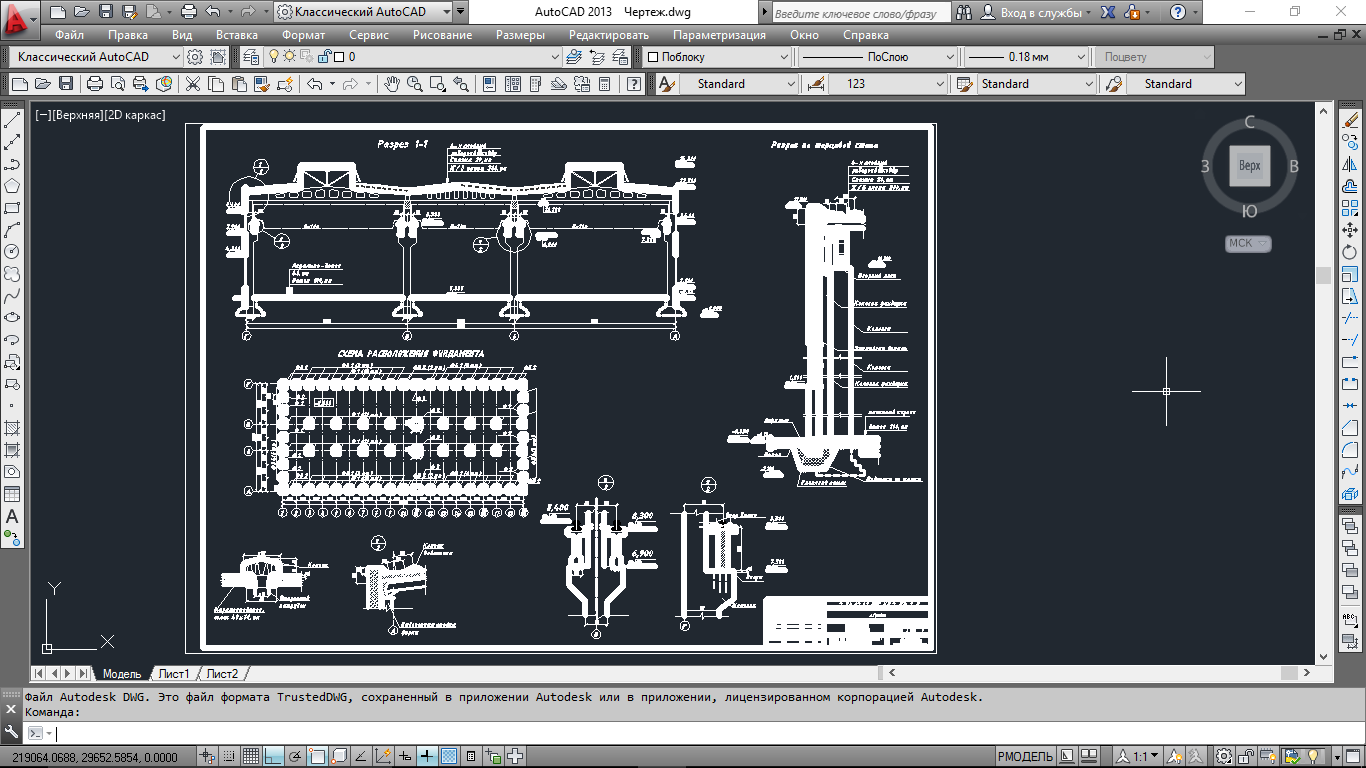Click the Верх face on ViewCube

click(1250, 165)
